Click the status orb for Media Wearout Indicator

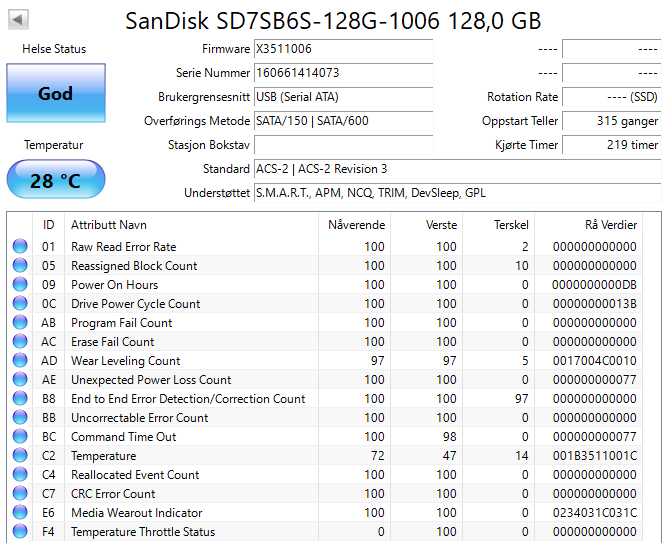pos(20,513)
